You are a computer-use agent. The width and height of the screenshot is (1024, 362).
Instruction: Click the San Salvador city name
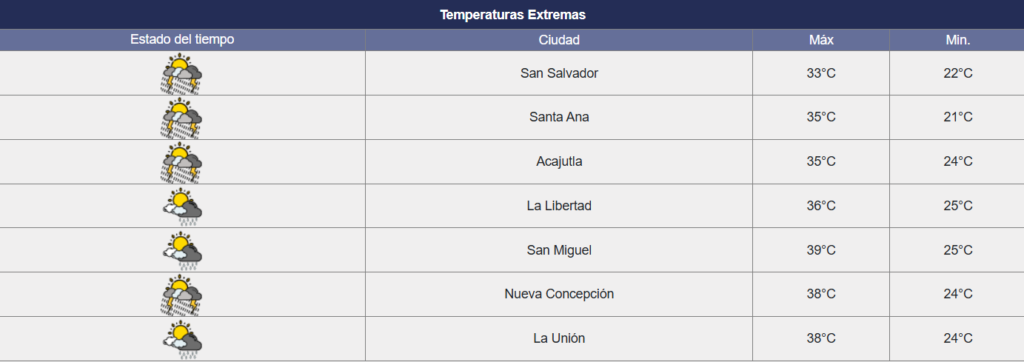559,73
